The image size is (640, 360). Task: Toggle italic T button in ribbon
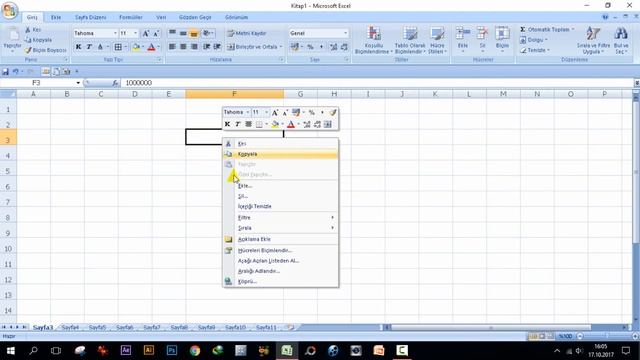89,47
